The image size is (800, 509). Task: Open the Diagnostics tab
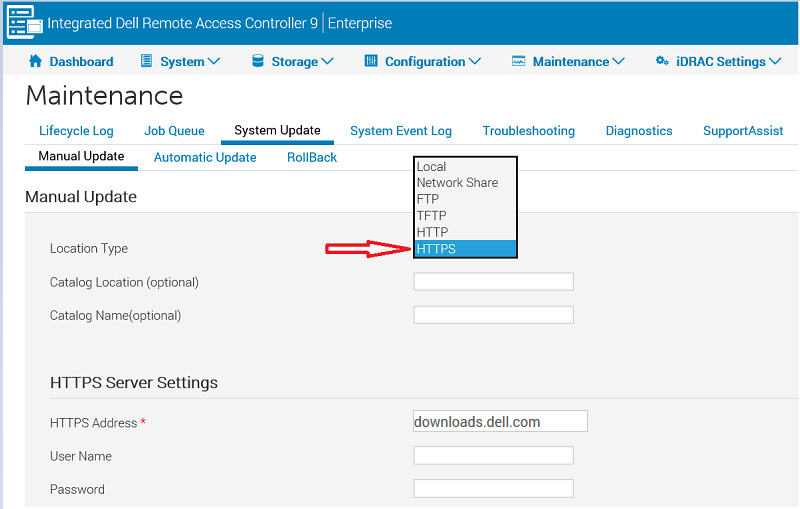639,131
